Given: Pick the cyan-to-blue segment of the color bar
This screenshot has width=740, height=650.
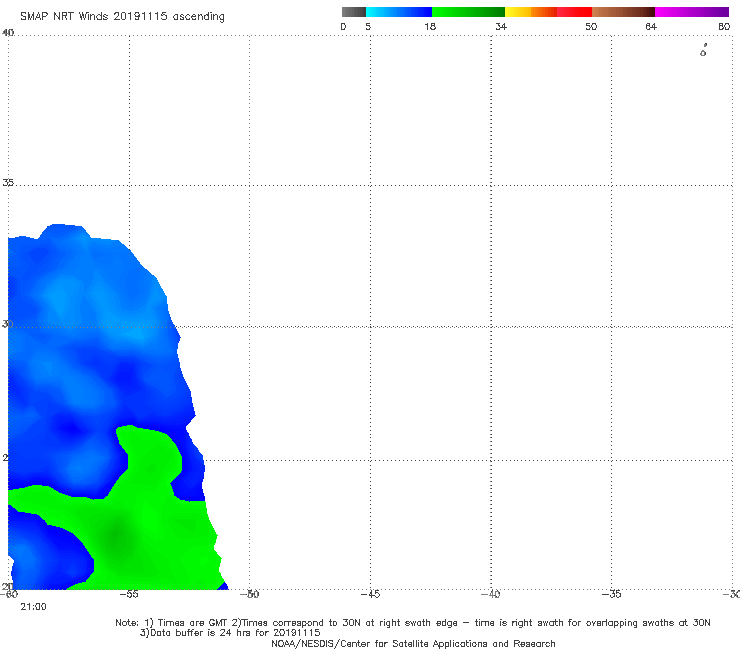Looking at the screenshot, I should [x=399, y=12].
